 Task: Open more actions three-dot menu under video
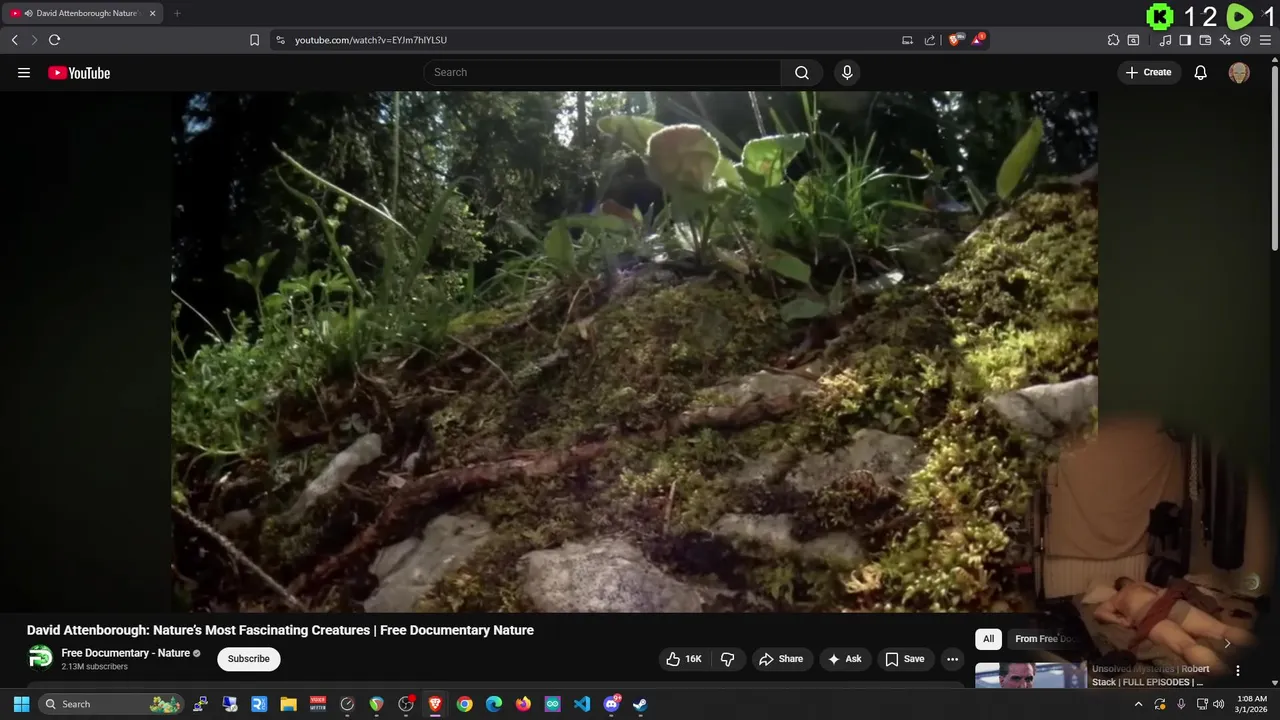tap(952, 659)
